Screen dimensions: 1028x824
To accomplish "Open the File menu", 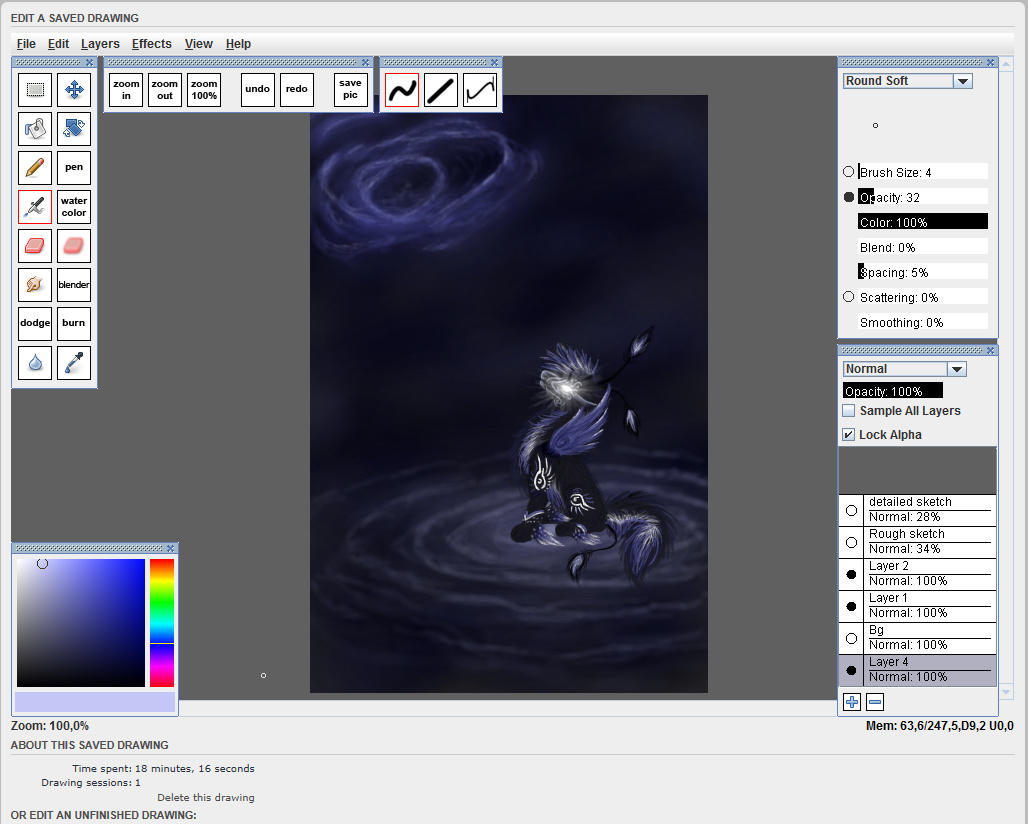I will [26, 44].
